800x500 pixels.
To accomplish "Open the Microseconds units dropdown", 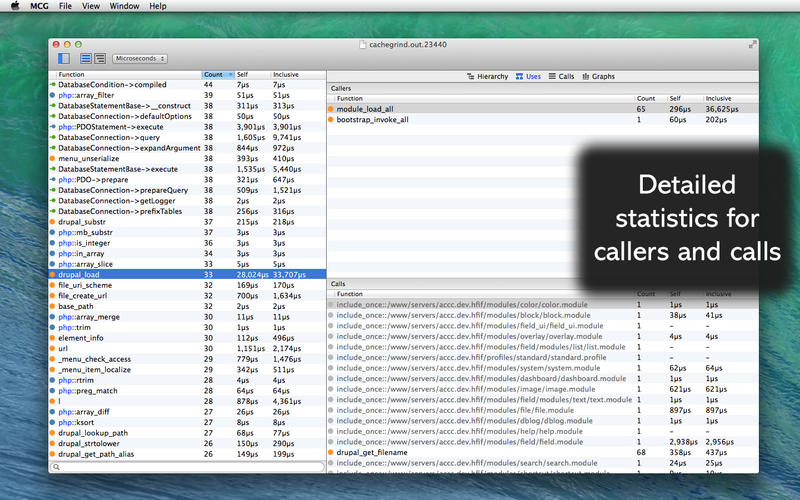I will coord(140,59).
